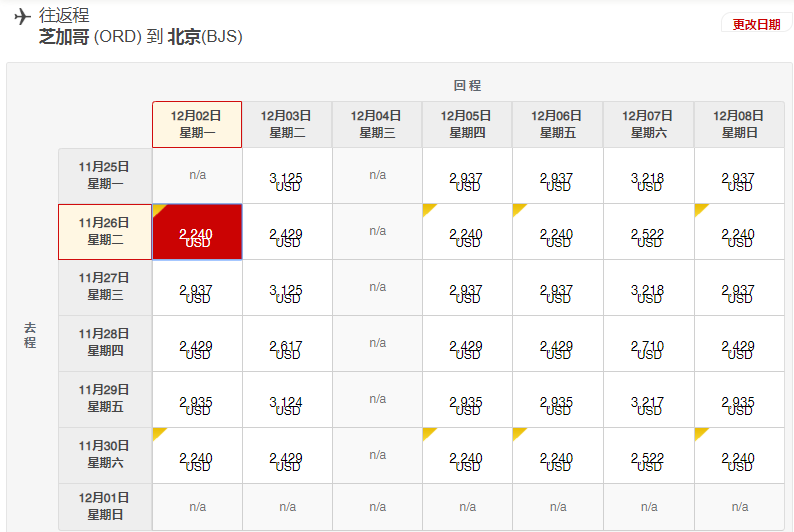Viewport: 794px width, 532px height.
Task: Pick 2,935 USD fare for 11月29日 and 12月08日
Action: (x=739, y=399)
